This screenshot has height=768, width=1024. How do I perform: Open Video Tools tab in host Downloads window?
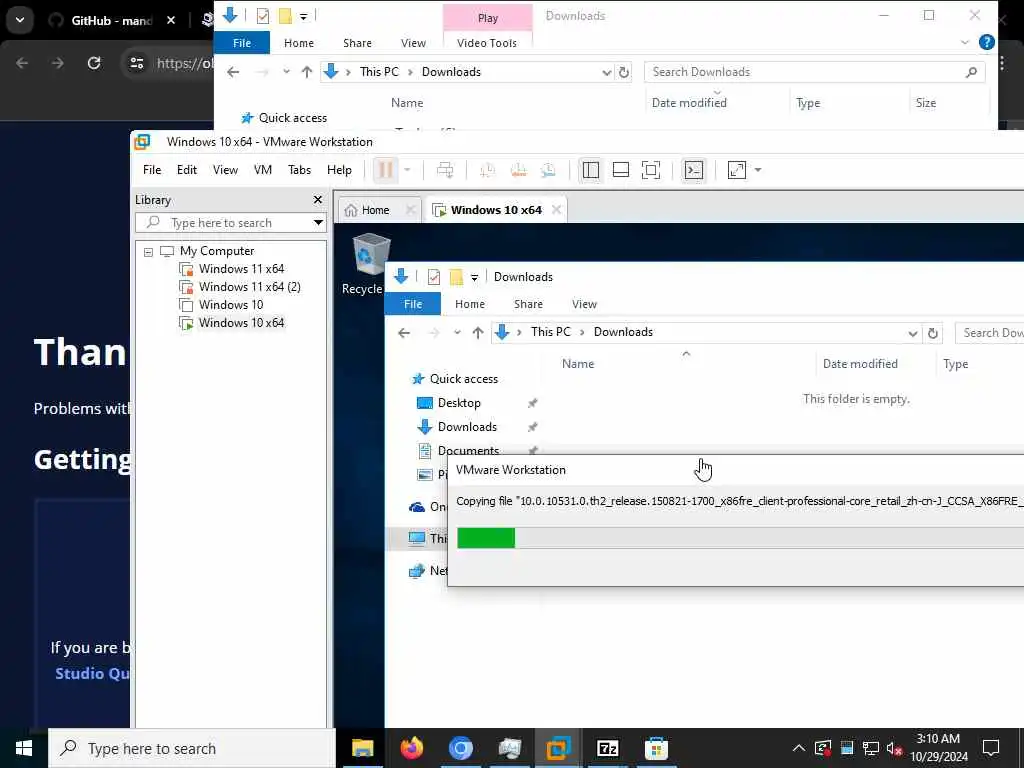(487, 43)
